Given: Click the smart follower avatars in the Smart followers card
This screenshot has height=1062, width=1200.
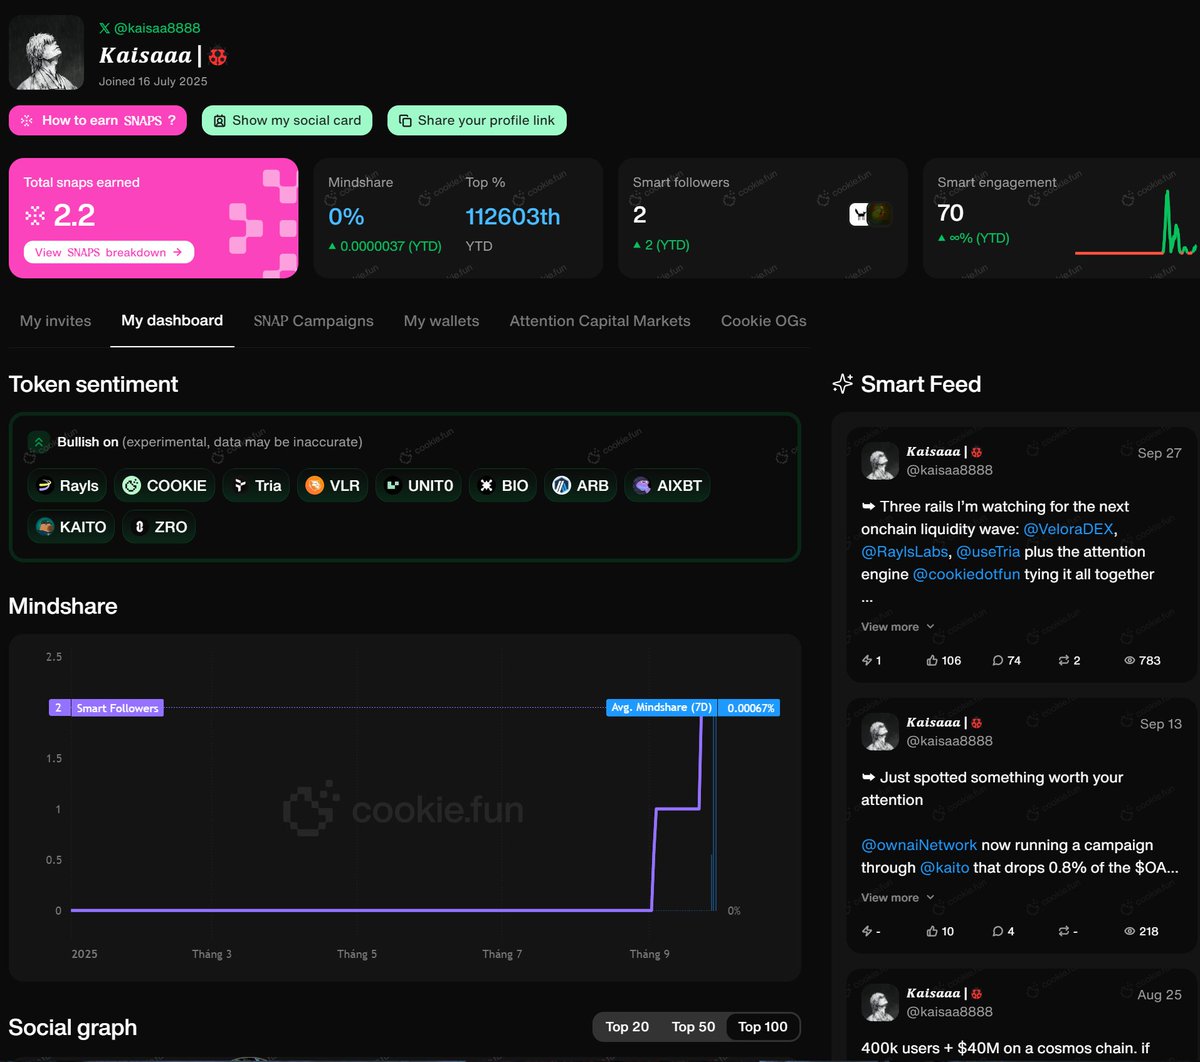Looking at the screenshot, I should click(870, 214).
